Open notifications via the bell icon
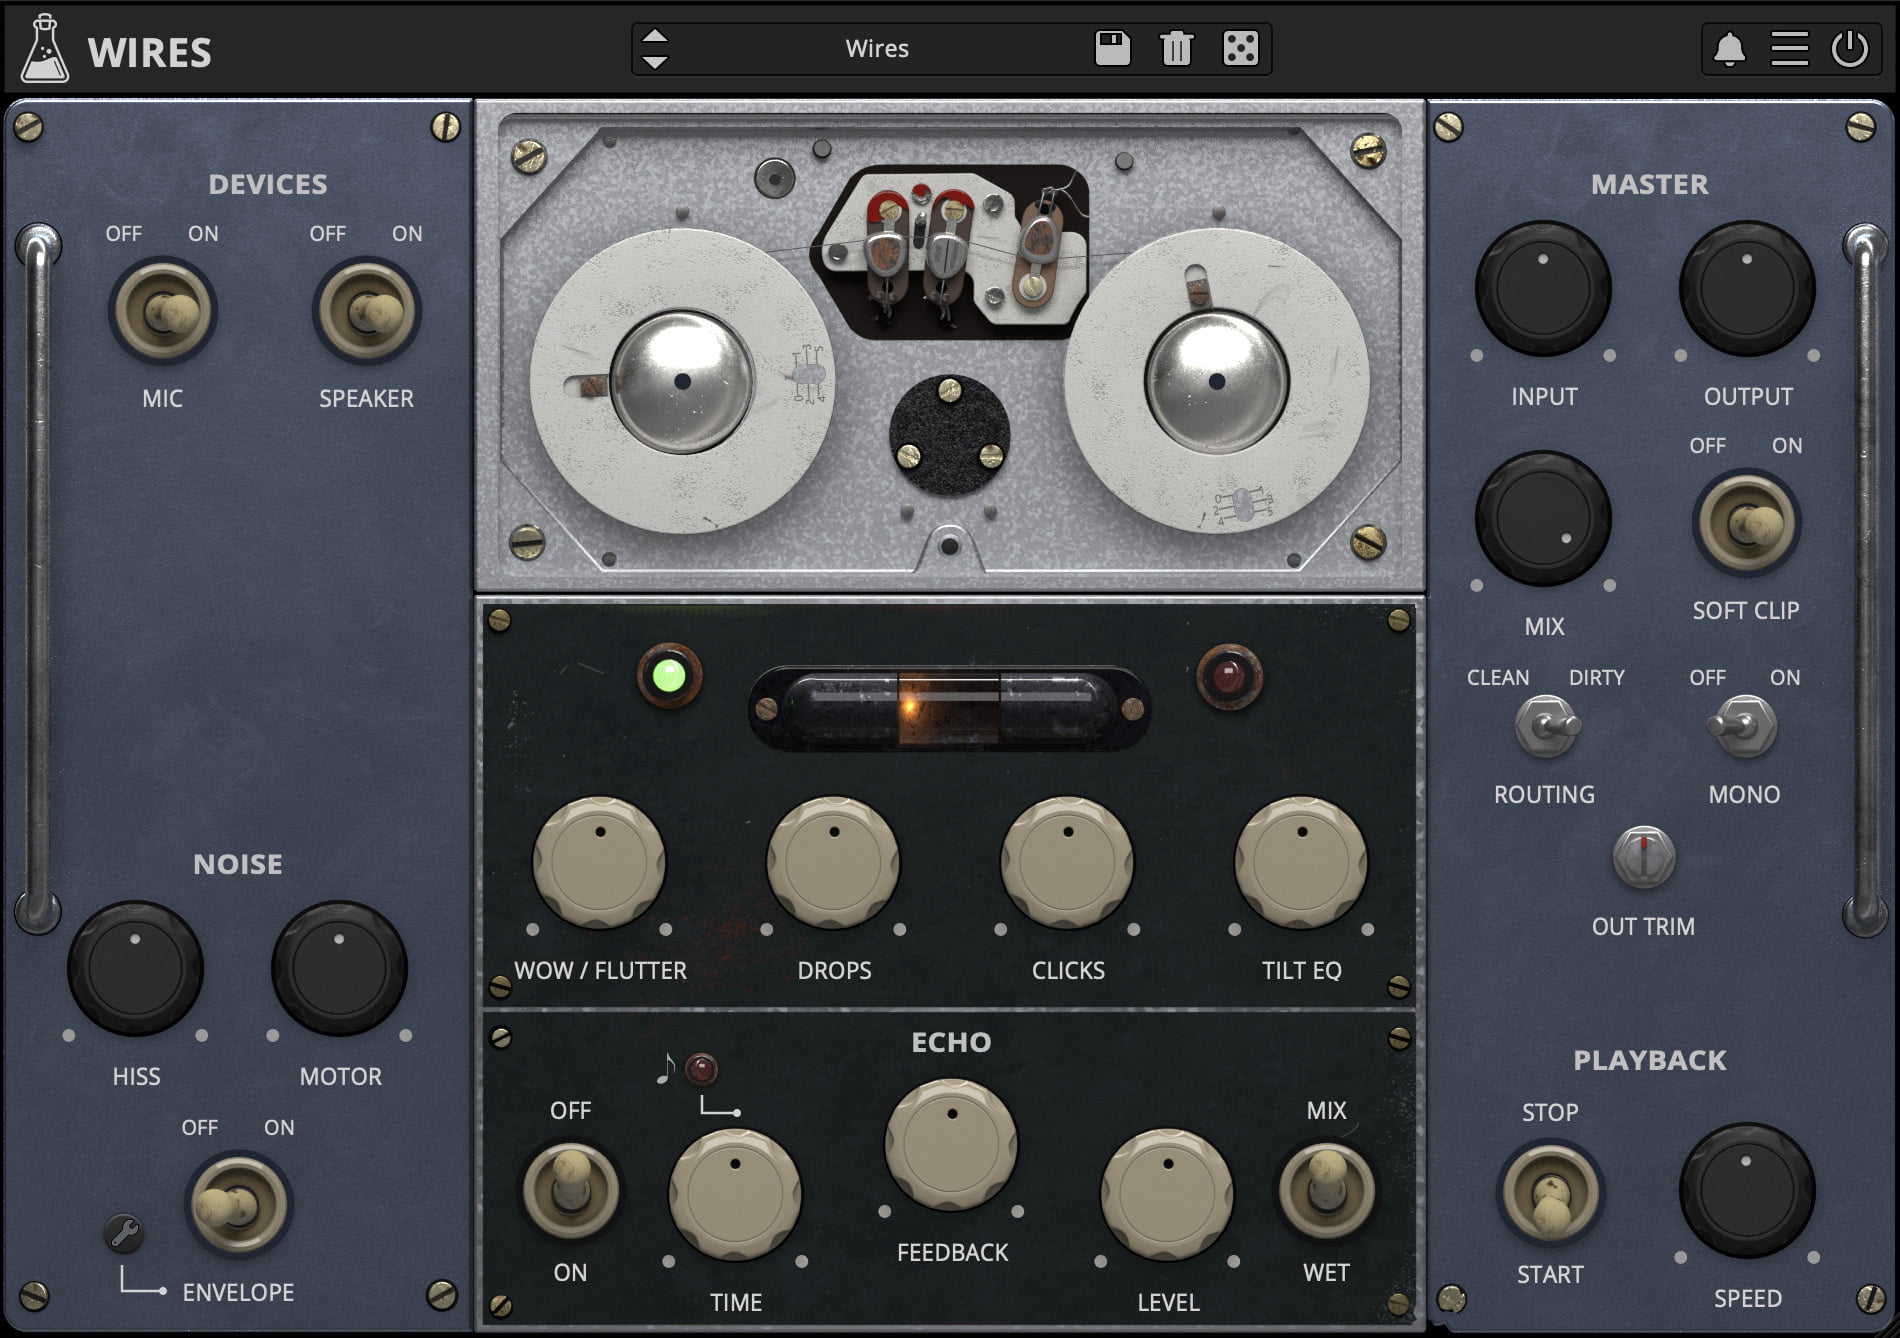Screen dimensions: 1900x1338 [1729, 49]
